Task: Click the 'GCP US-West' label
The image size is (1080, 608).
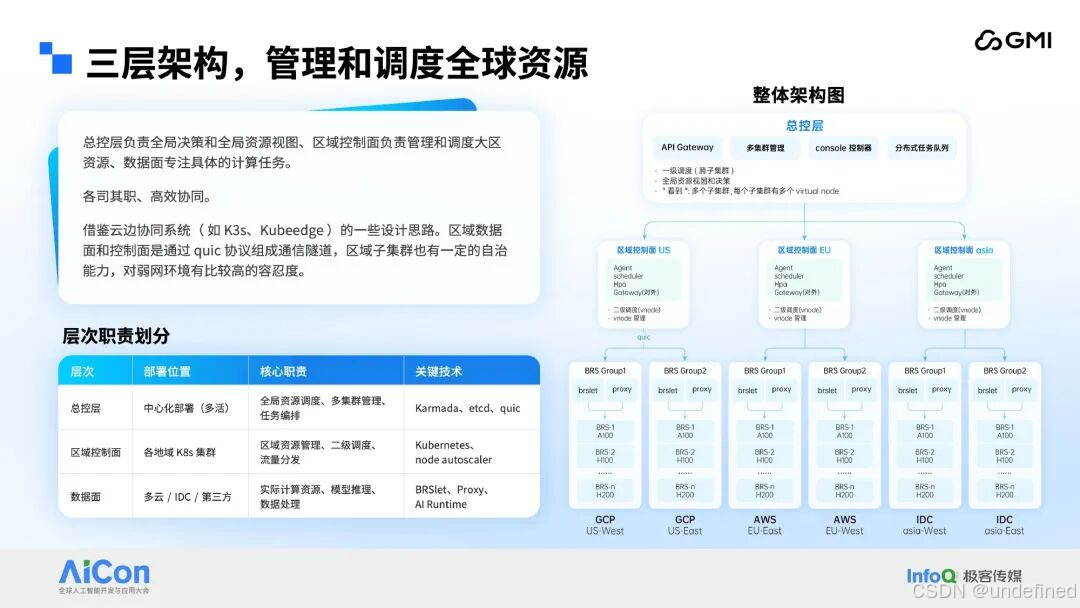Action: [605, 525]
